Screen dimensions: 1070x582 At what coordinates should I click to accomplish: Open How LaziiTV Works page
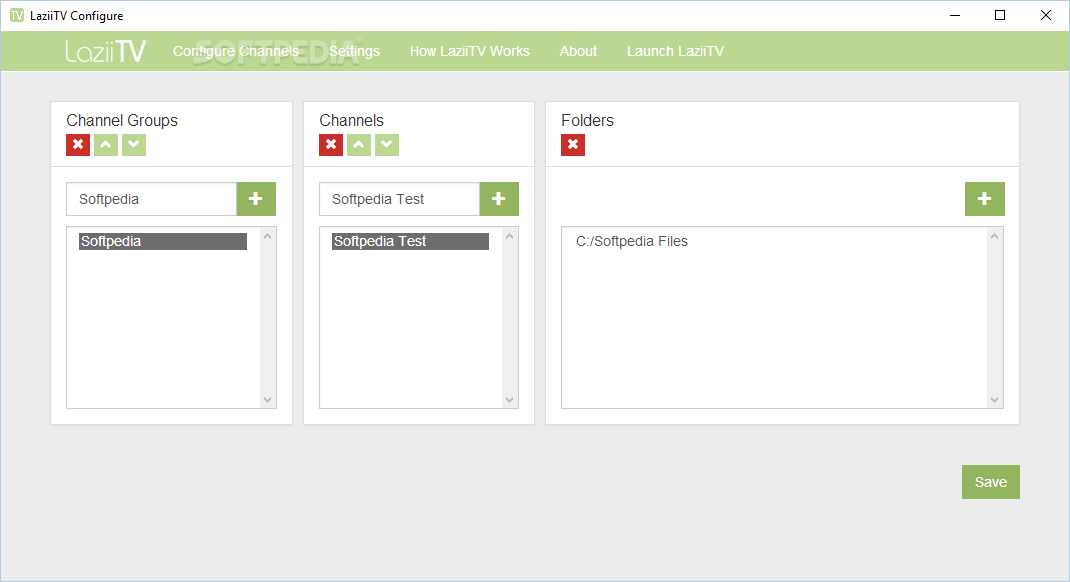tap(469, 51)
